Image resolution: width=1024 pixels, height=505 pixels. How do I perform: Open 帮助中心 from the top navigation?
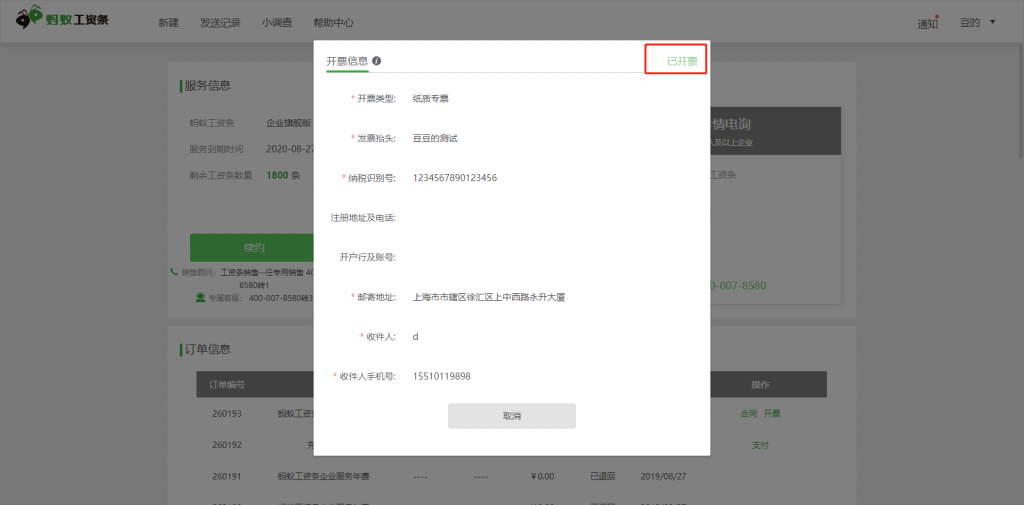pyautogui.click(x=333, y=23)
